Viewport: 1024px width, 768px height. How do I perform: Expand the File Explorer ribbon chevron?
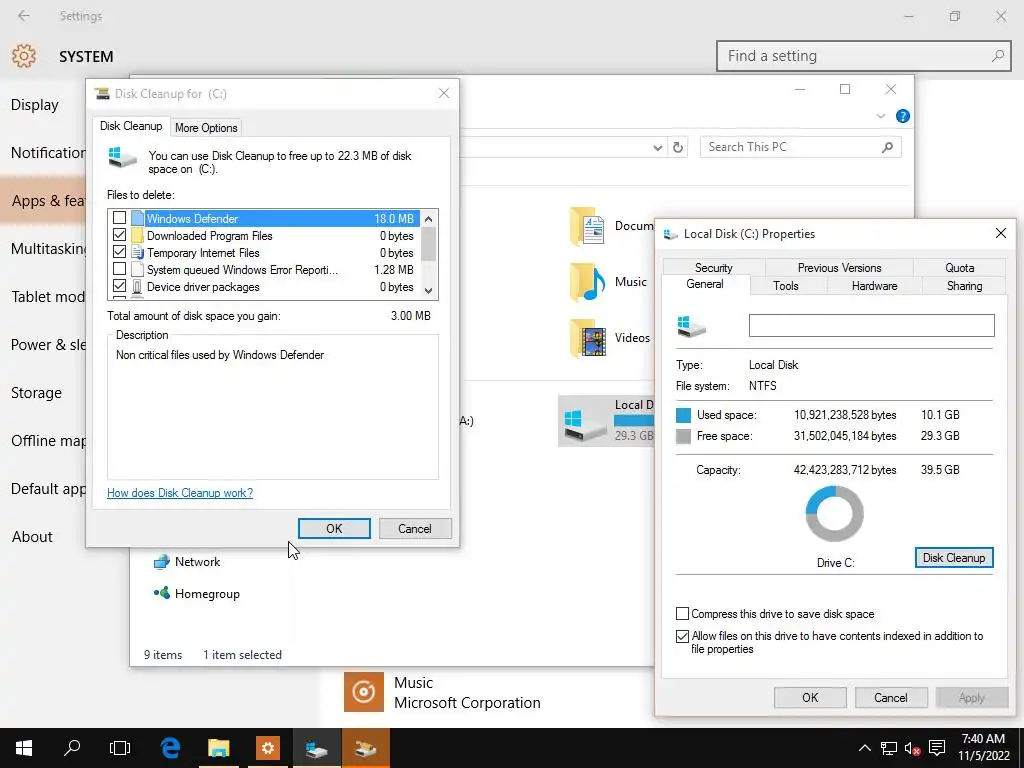pyautogui.click(x=880, y=116)
